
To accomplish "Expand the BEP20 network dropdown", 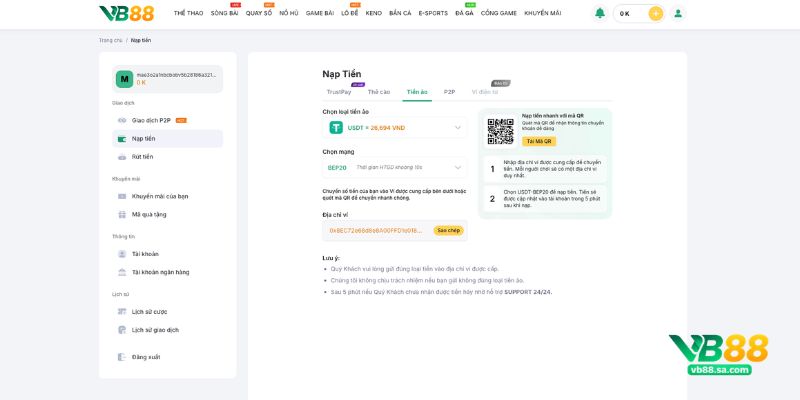I will tap(395, 167).
